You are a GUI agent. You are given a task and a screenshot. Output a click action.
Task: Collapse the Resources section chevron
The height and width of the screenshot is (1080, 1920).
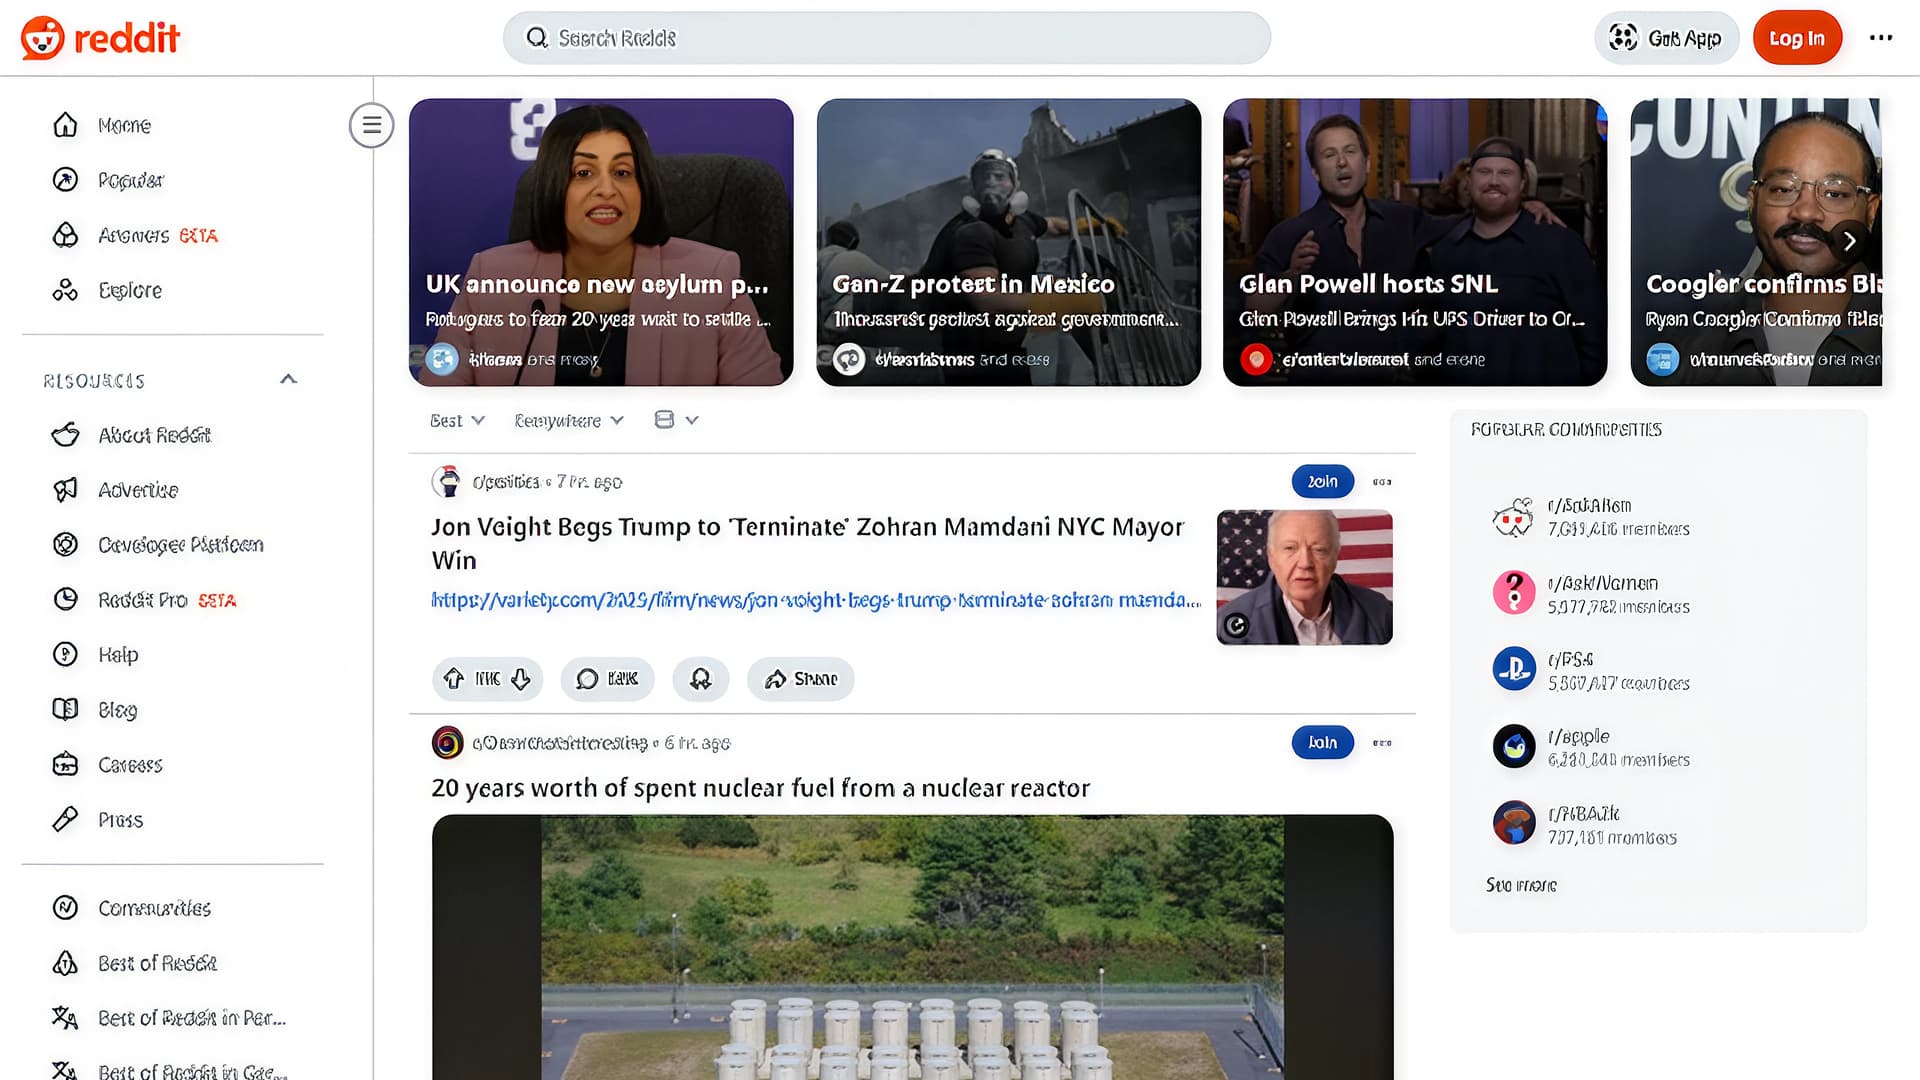pos(288,380)
